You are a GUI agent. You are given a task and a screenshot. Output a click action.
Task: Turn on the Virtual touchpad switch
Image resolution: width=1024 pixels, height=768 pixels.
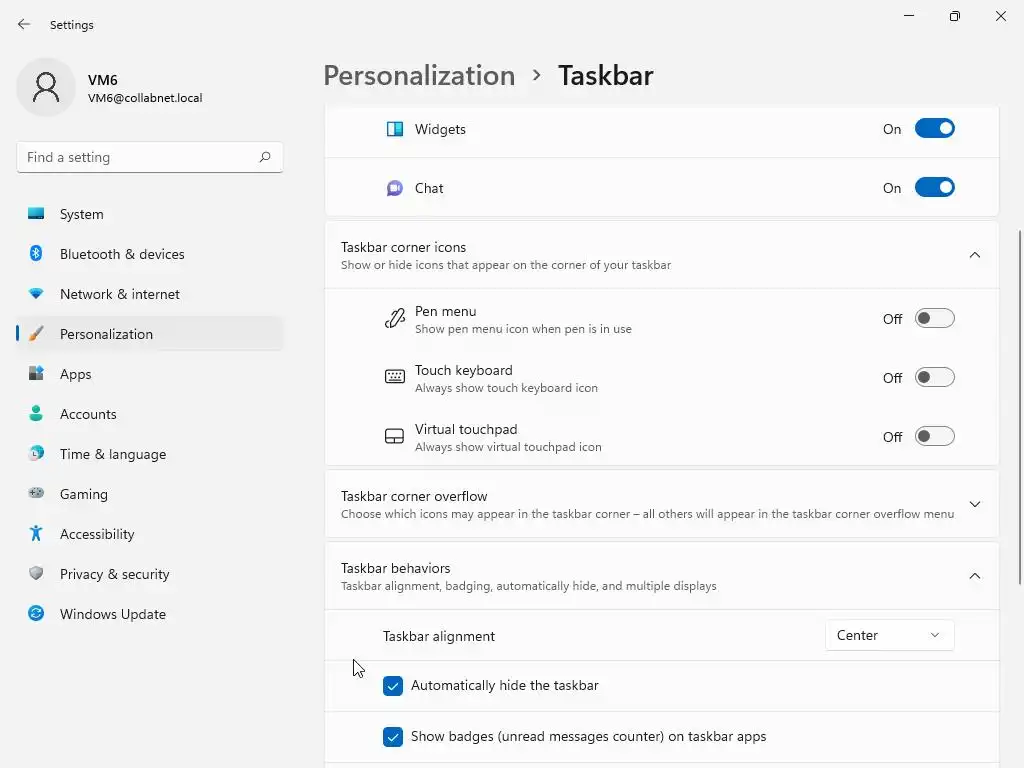pos(934,437)
